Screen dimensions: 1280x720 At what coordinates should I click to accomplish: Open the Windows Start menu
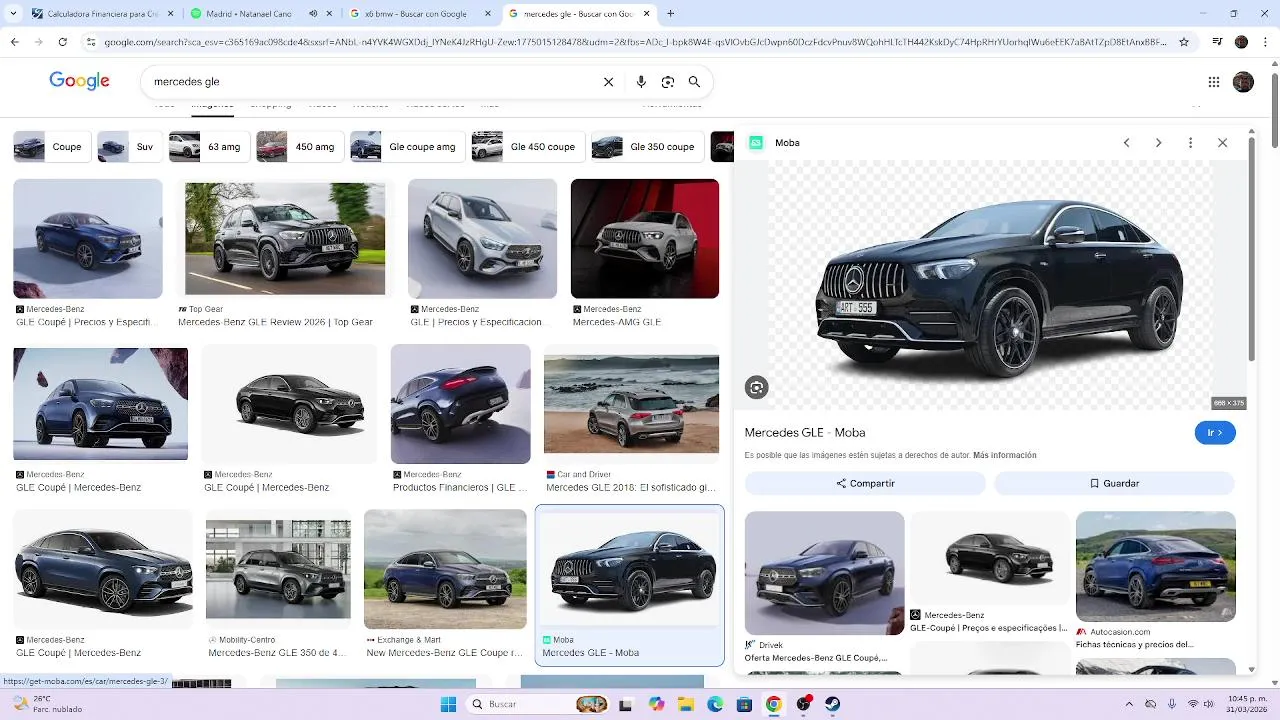pyautogui.click(x=448, y=704)
